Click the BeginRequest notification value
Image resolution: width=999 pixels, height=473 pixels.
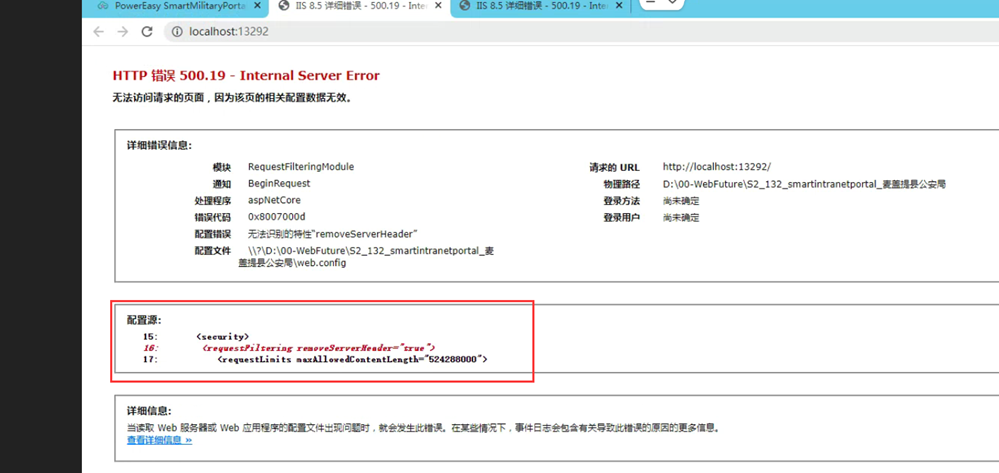pos(279,184)
